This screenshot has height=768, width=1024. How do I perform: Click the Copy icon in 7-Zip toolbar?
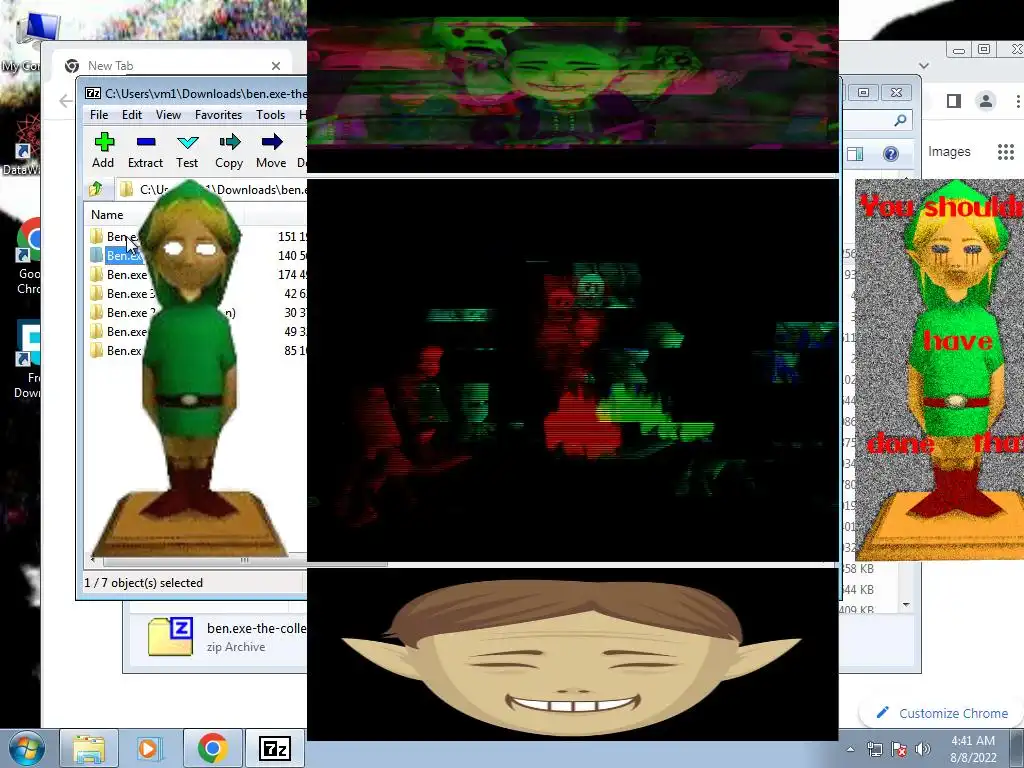(229, 150)
